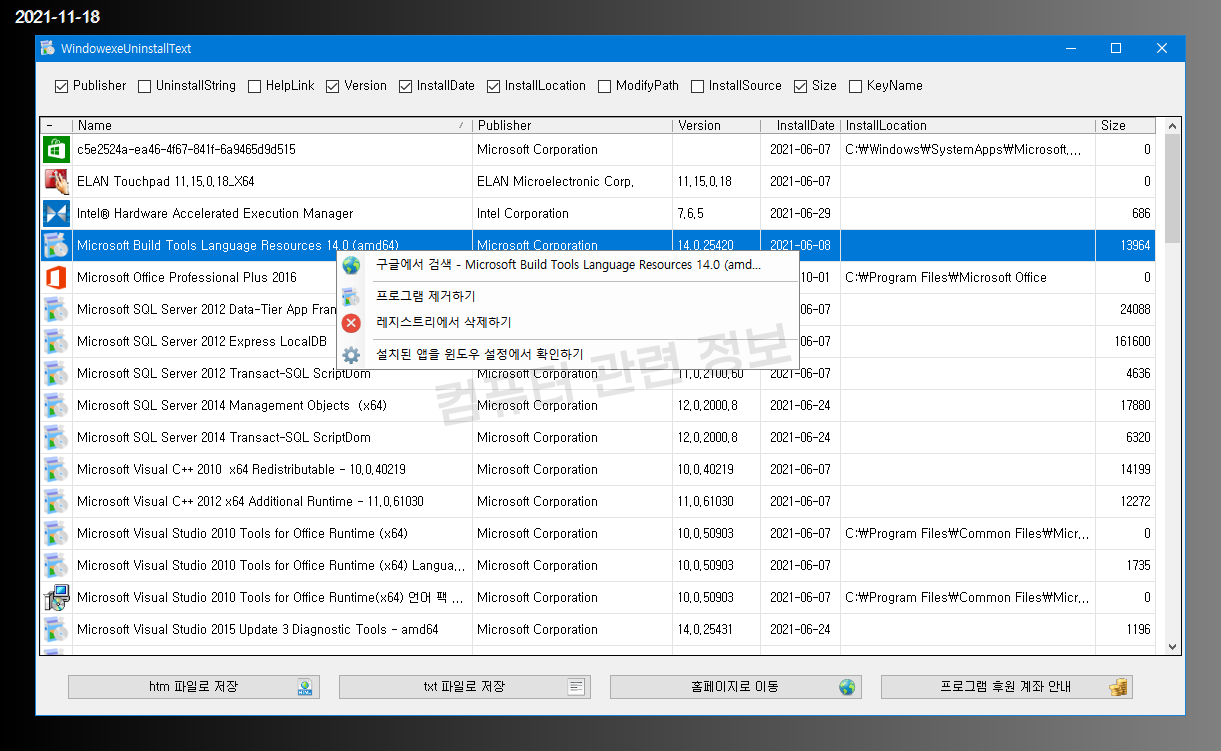Click icon of SQL Server 2012 Transact-SQL ScriptDom row
1221x751 pixels.
[x=56, y=374]
